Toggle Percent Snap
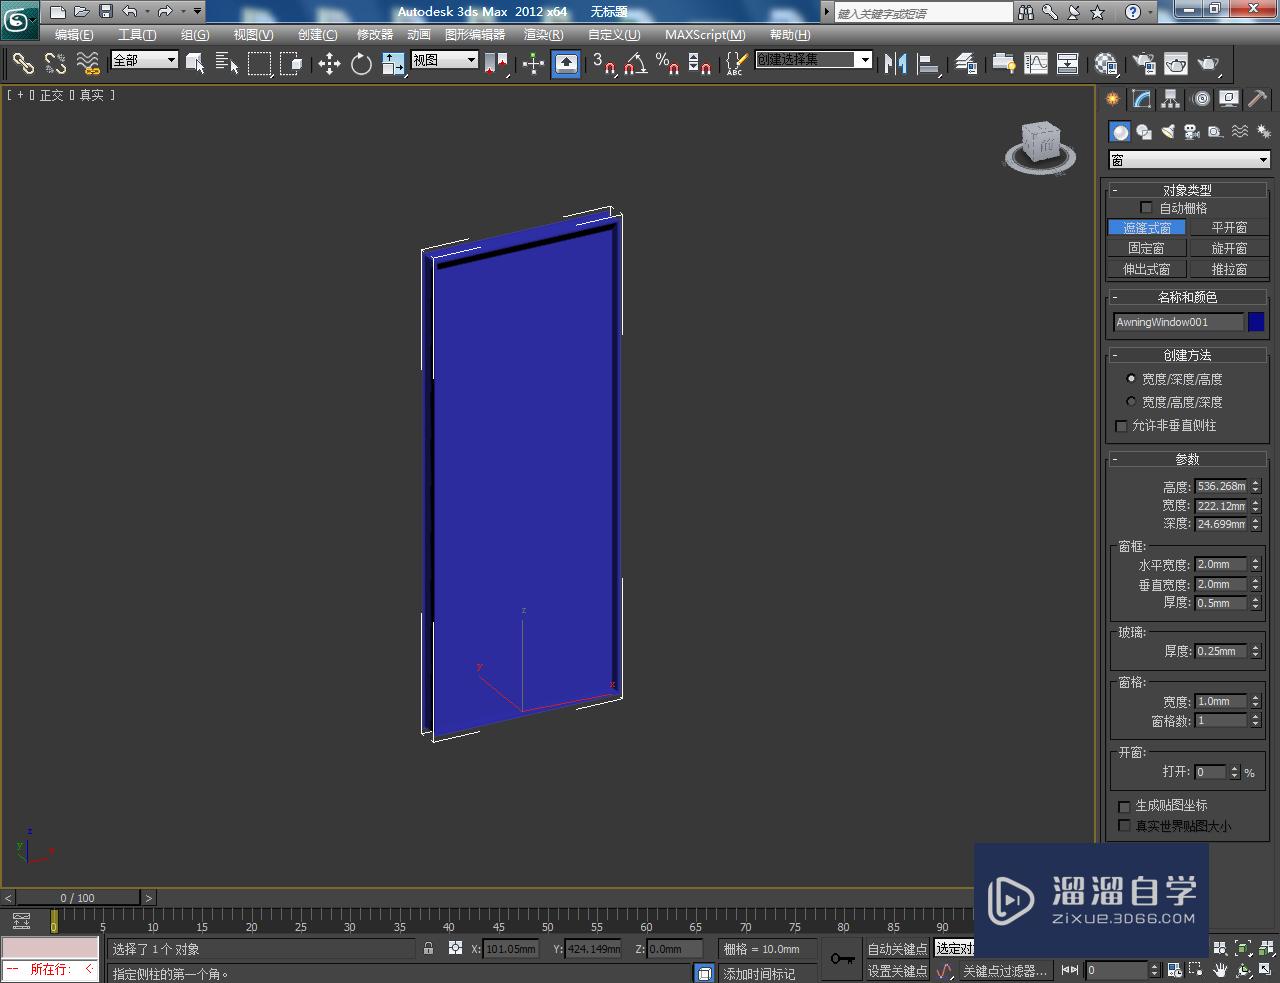 (667, 64)
